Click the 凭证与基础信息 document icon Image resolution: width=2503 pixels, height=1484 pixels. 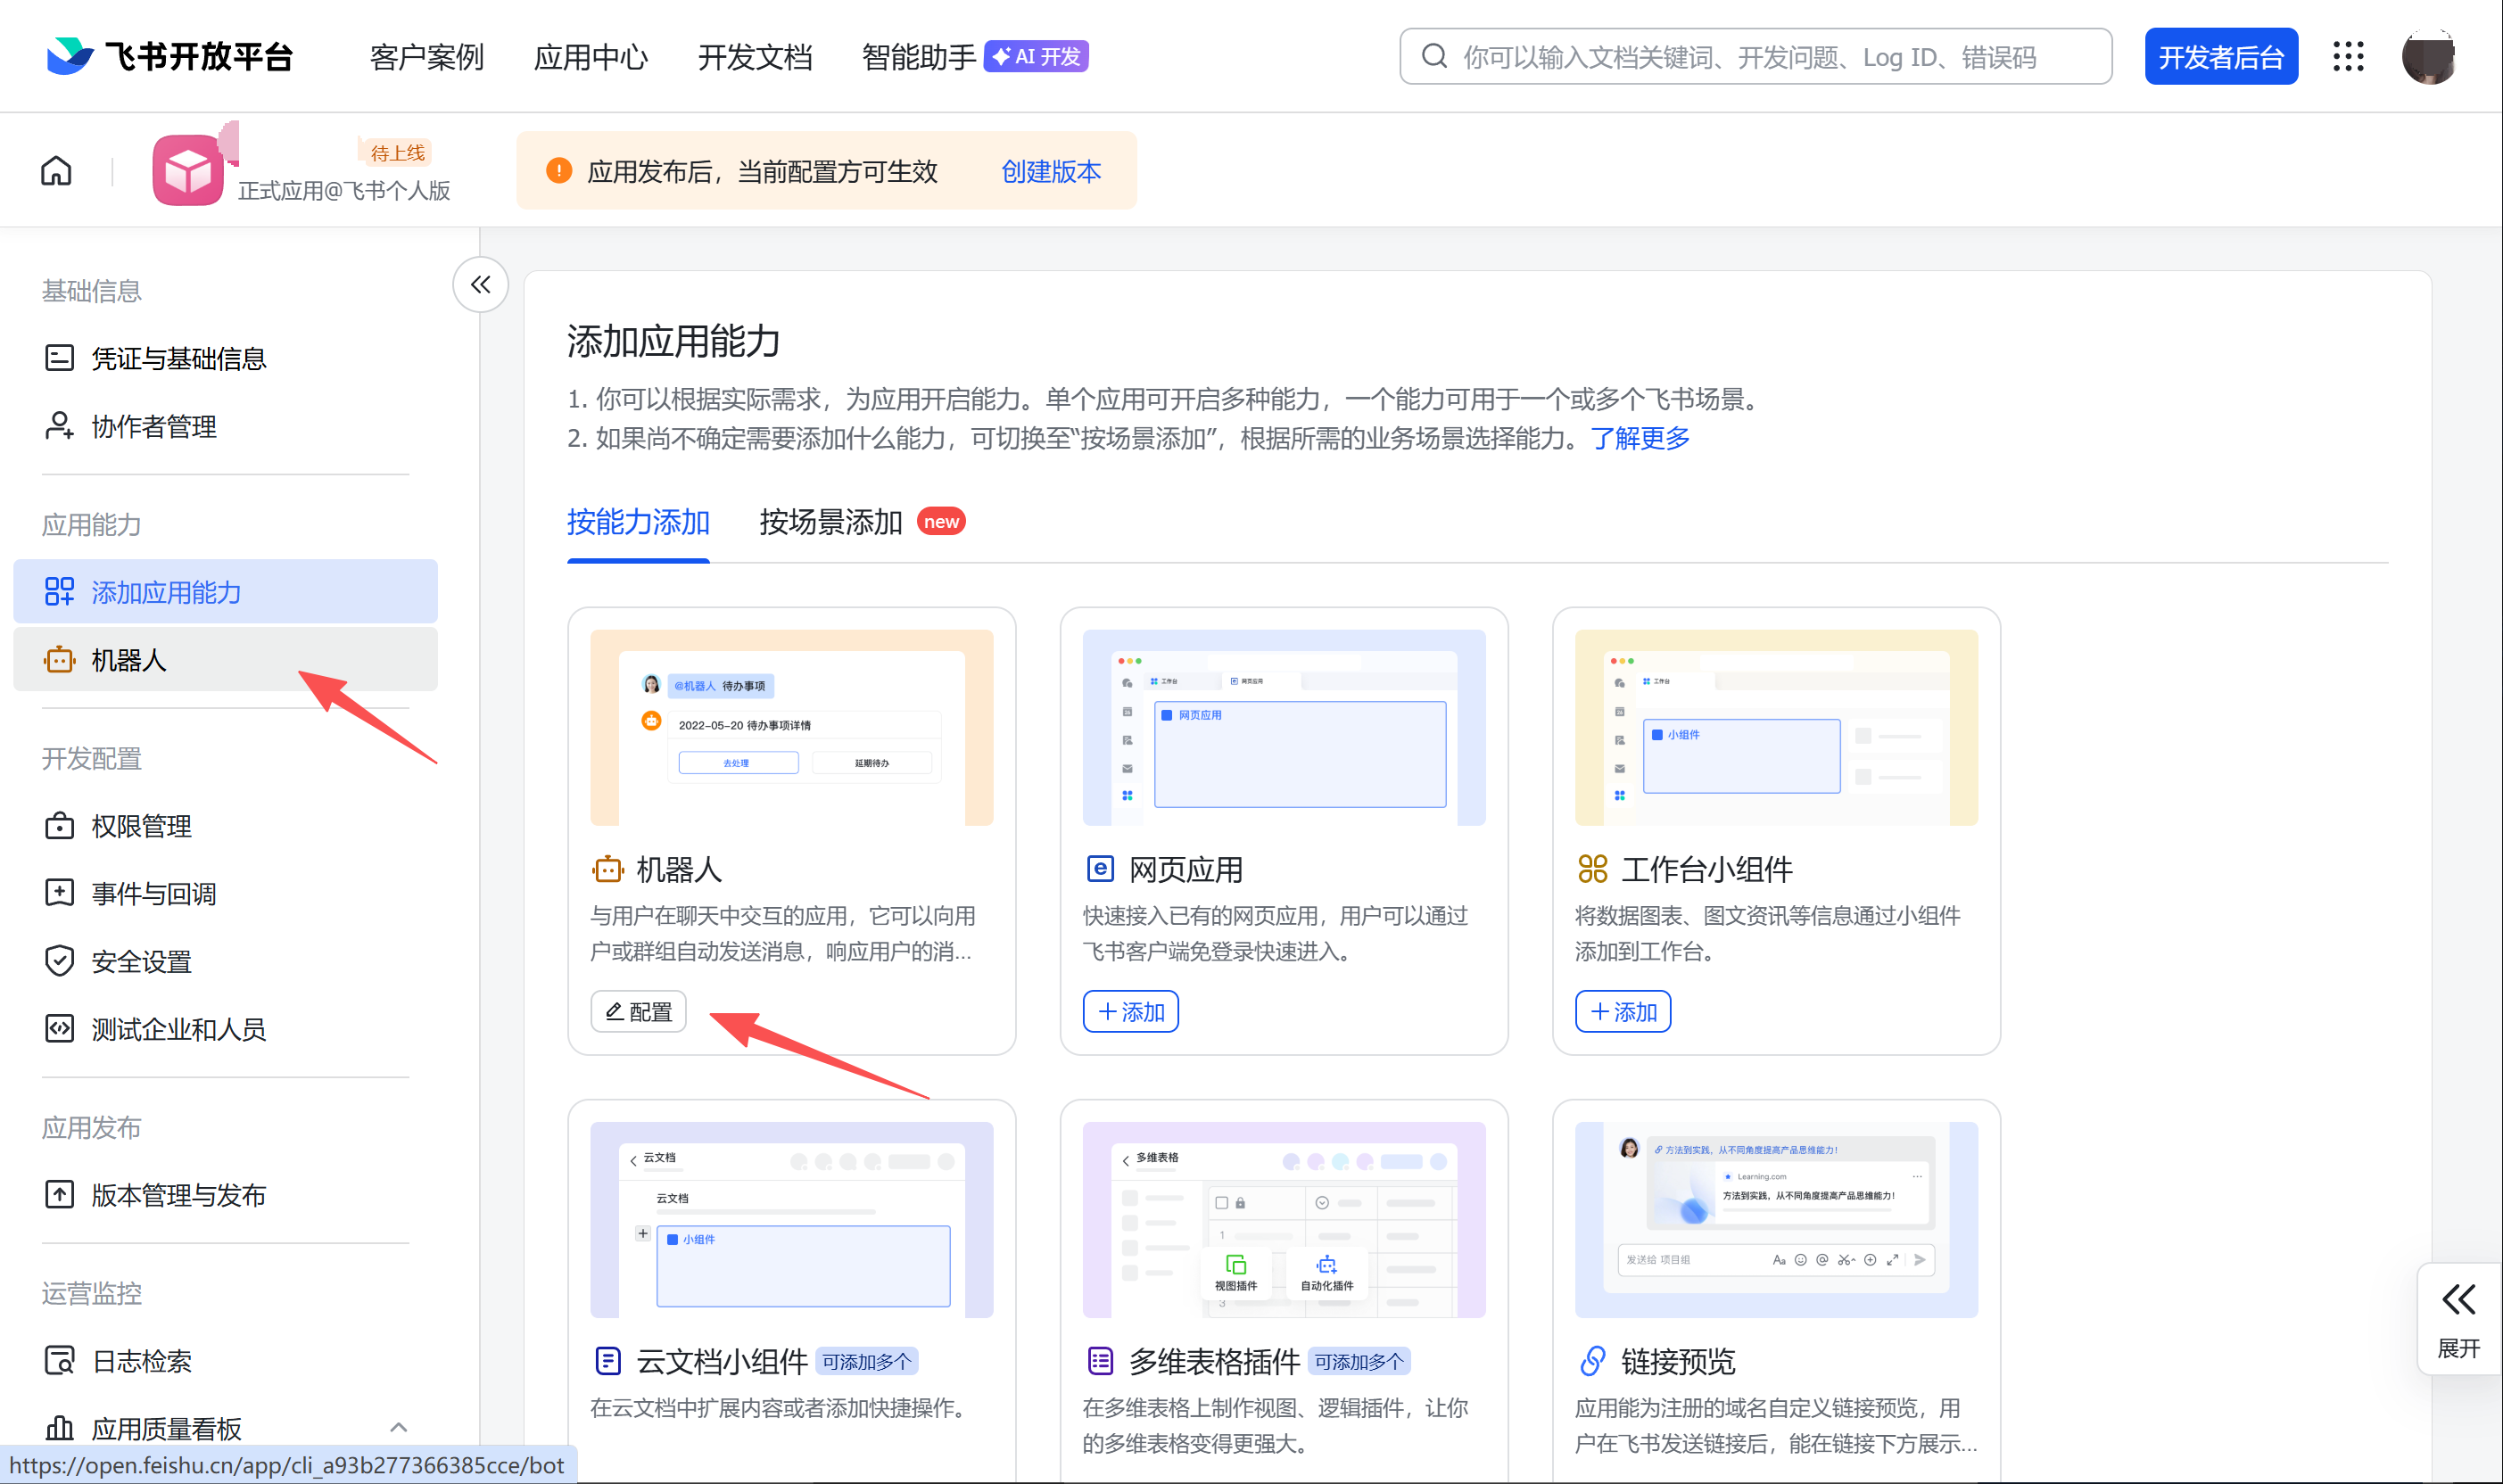(59, 358)
